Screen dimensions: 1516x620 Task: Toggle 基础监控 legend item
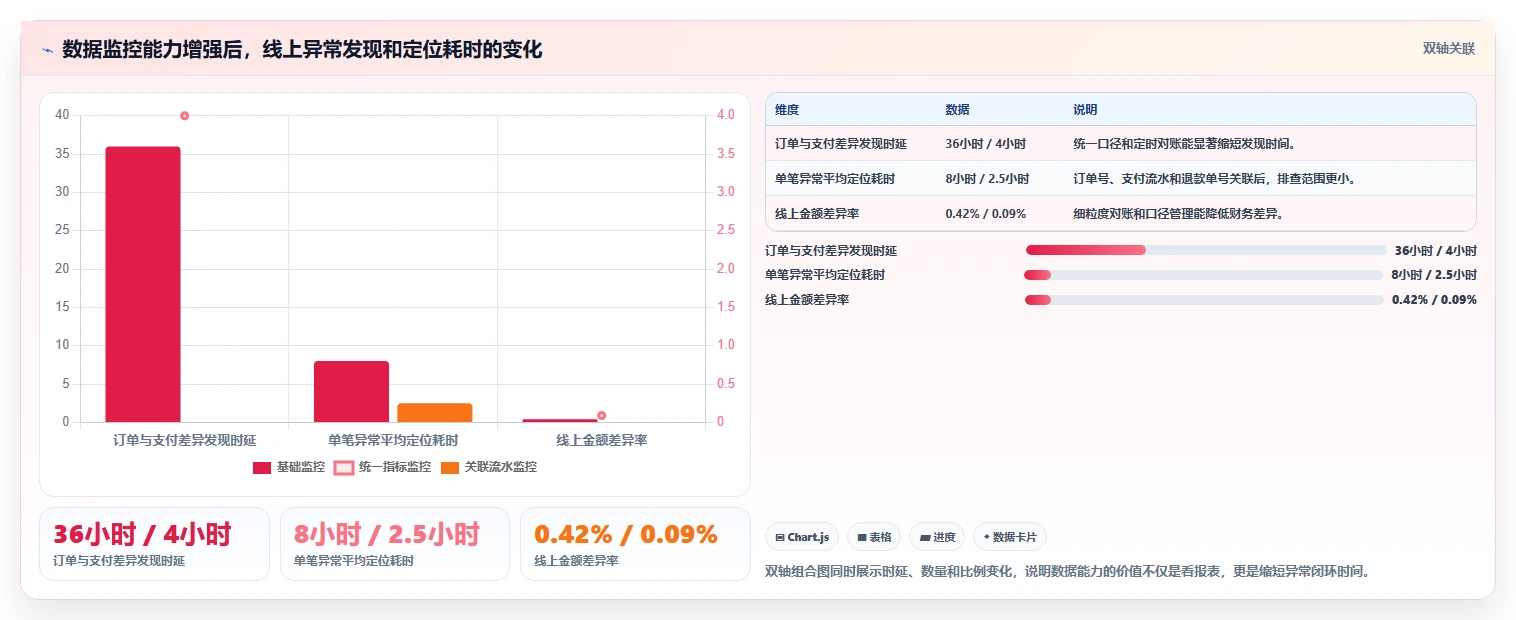289,467
